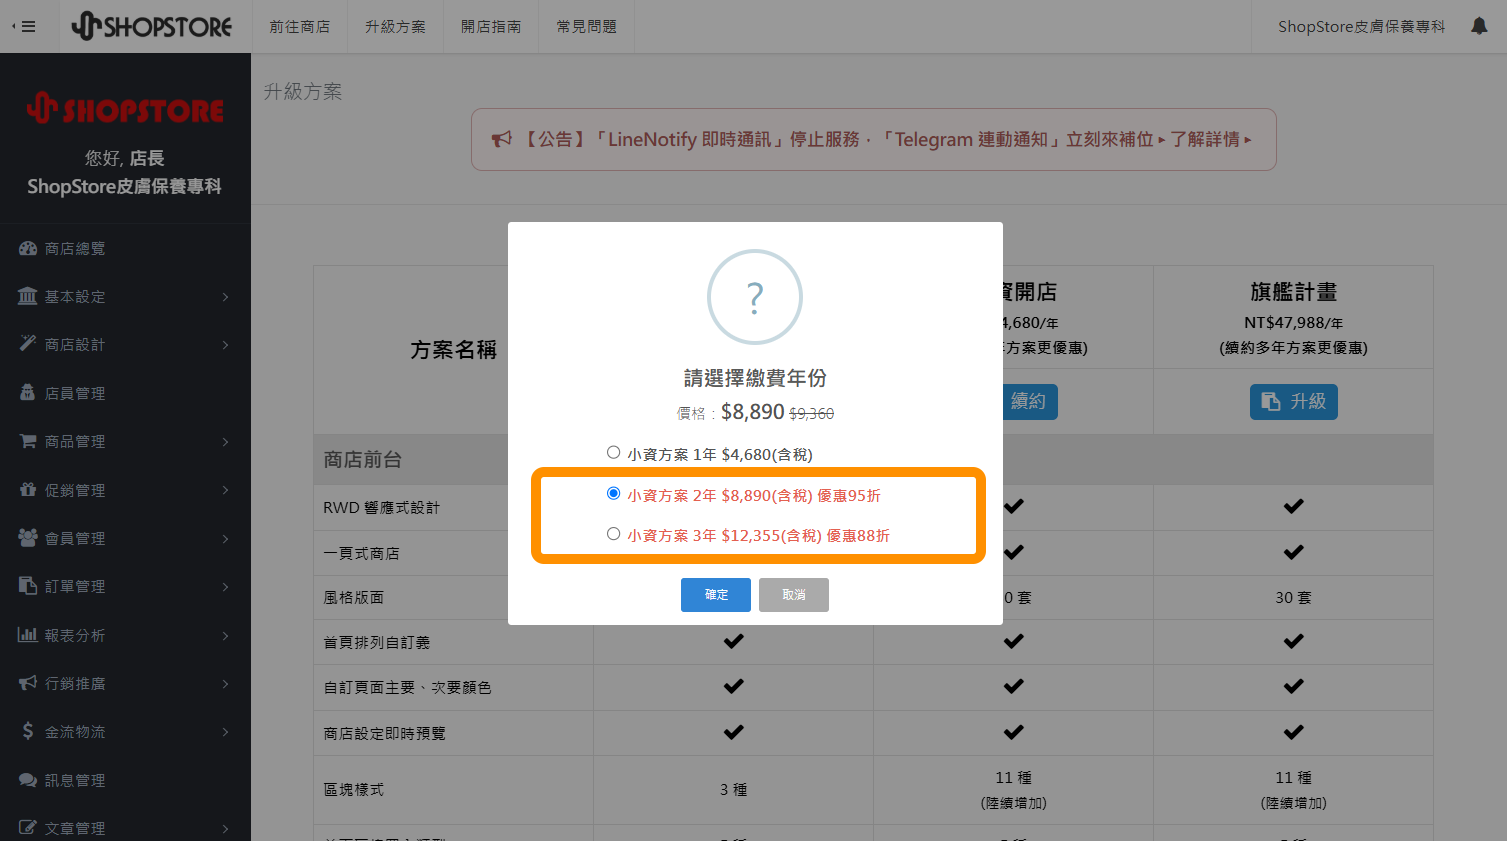
Task: Expand the 基本設定 chevron
Action: click(226, 297)
